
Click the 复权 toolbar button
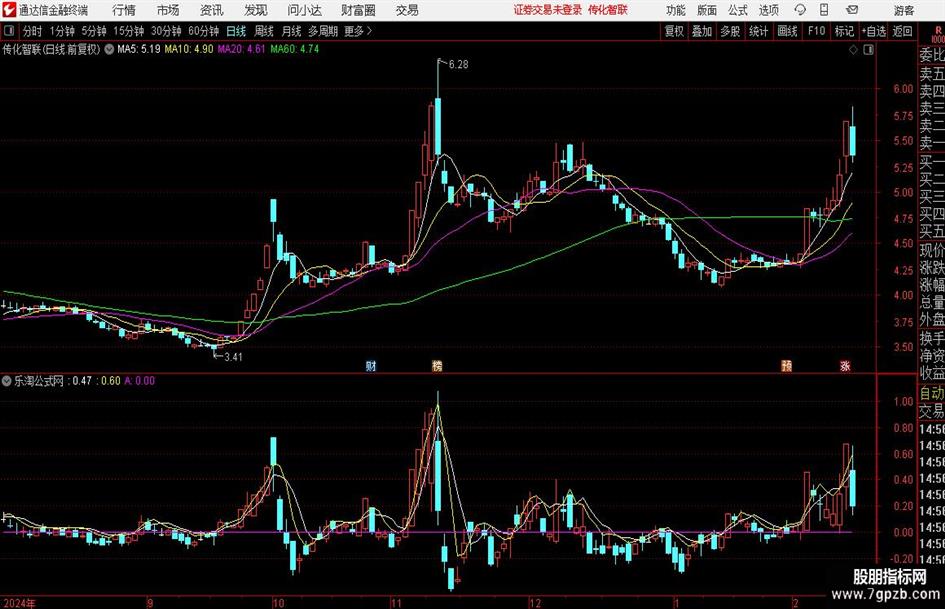[674, 31]
